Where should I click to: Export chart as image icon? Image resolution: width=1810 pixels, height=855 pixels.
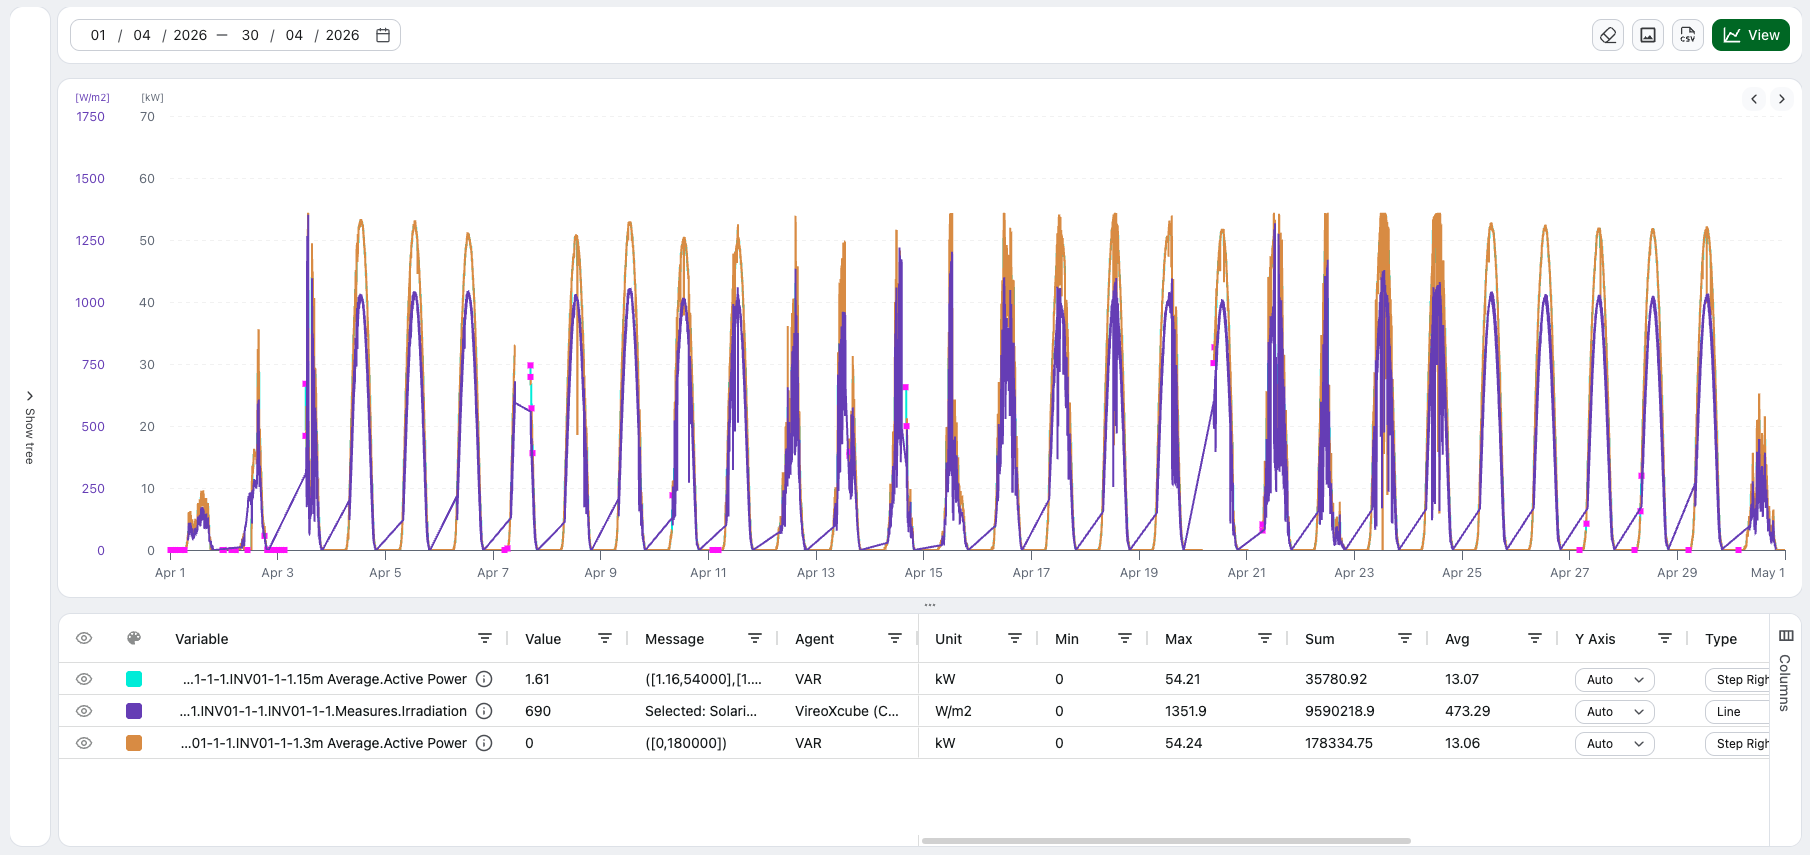click(1648, 35)
